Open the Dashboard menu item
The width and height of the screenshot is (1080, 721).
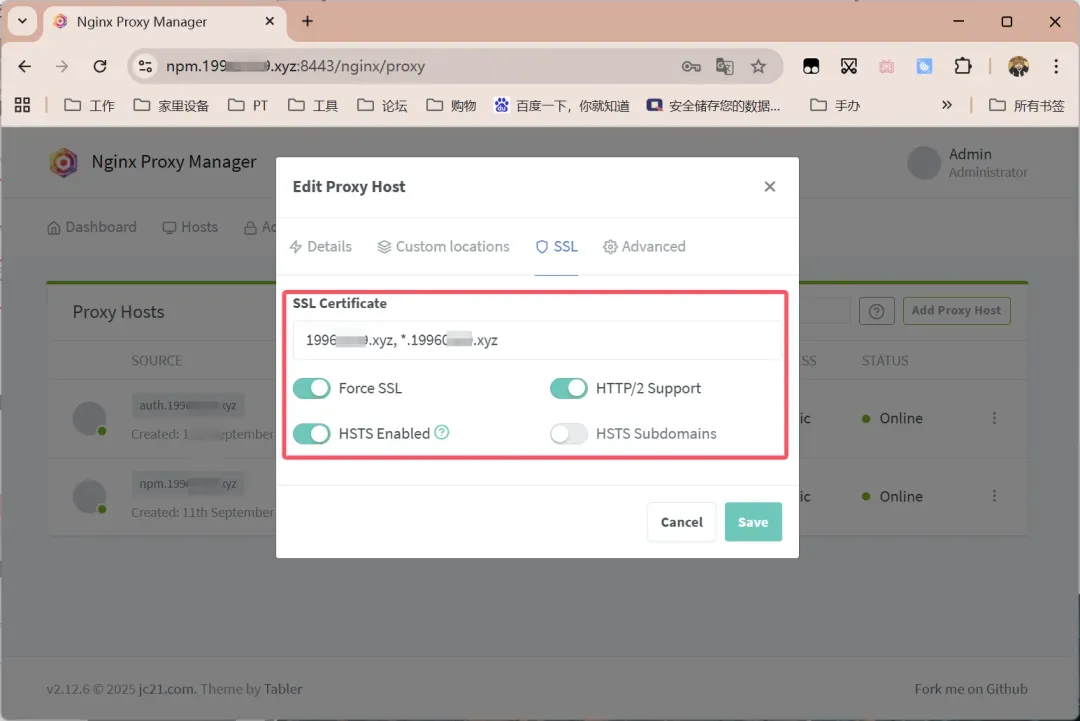[92, 227]
